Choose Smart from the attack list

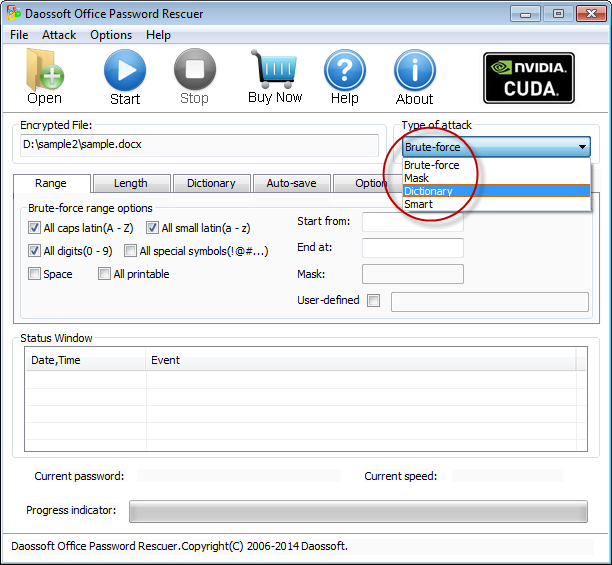[496, 204]
